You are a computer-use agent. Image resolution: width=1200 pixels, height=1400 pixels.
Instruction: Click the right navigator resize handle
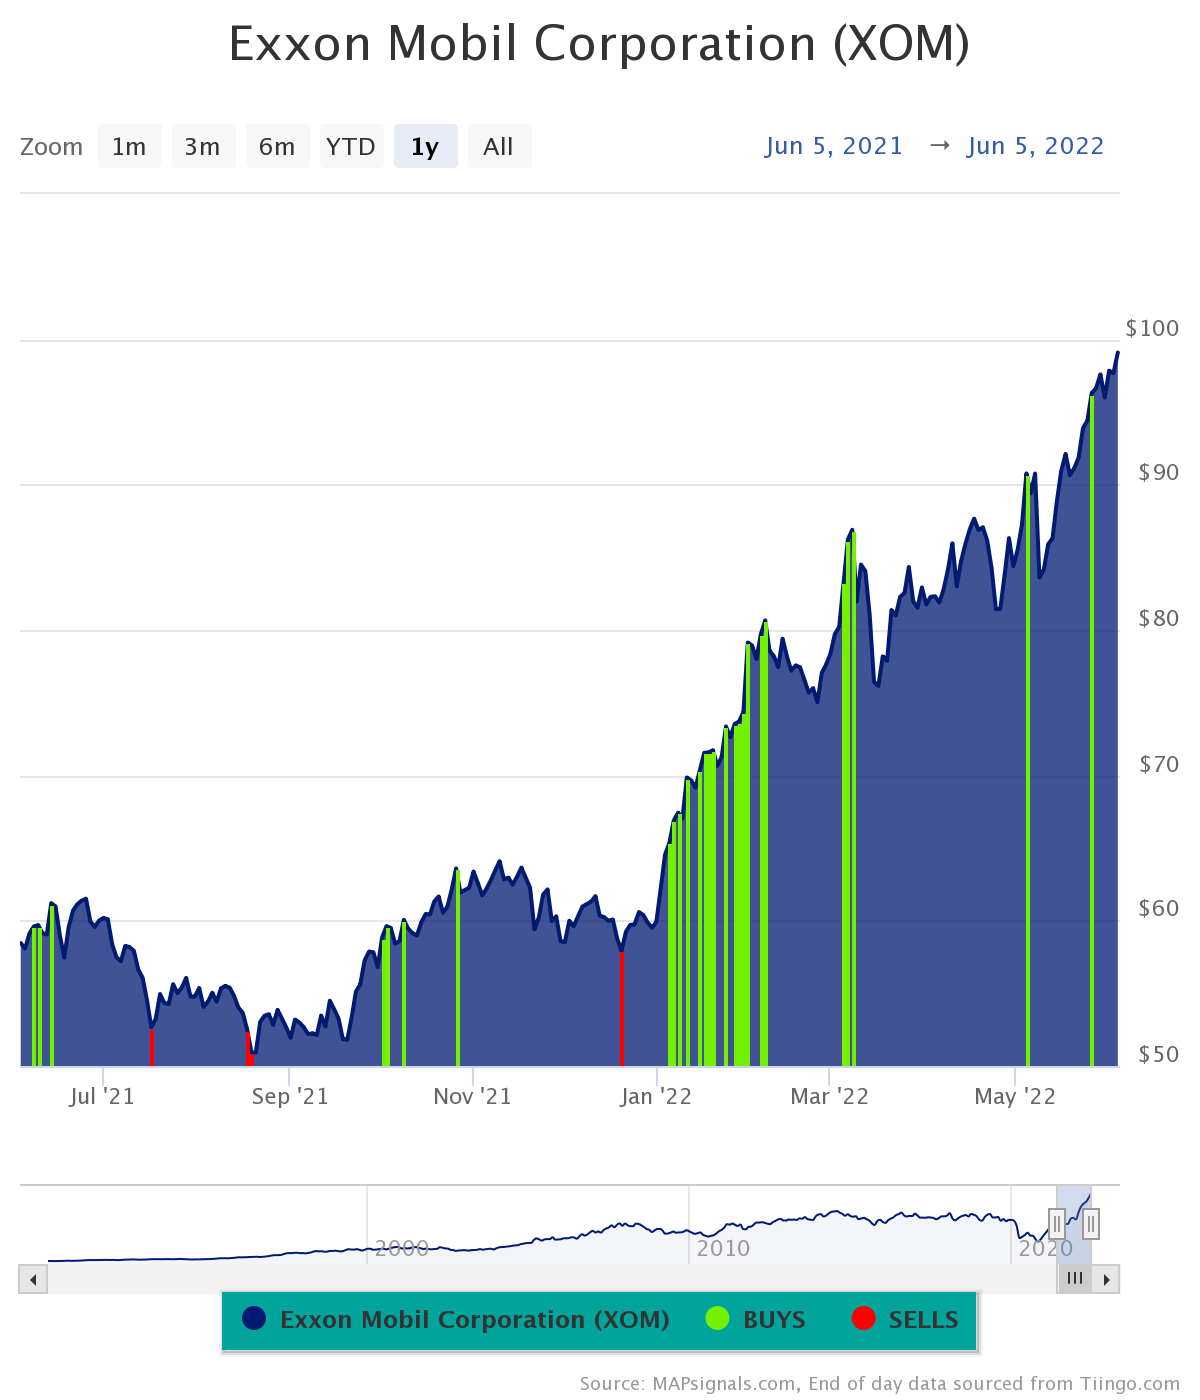pyautogui.click(x=1090, y=1222)
